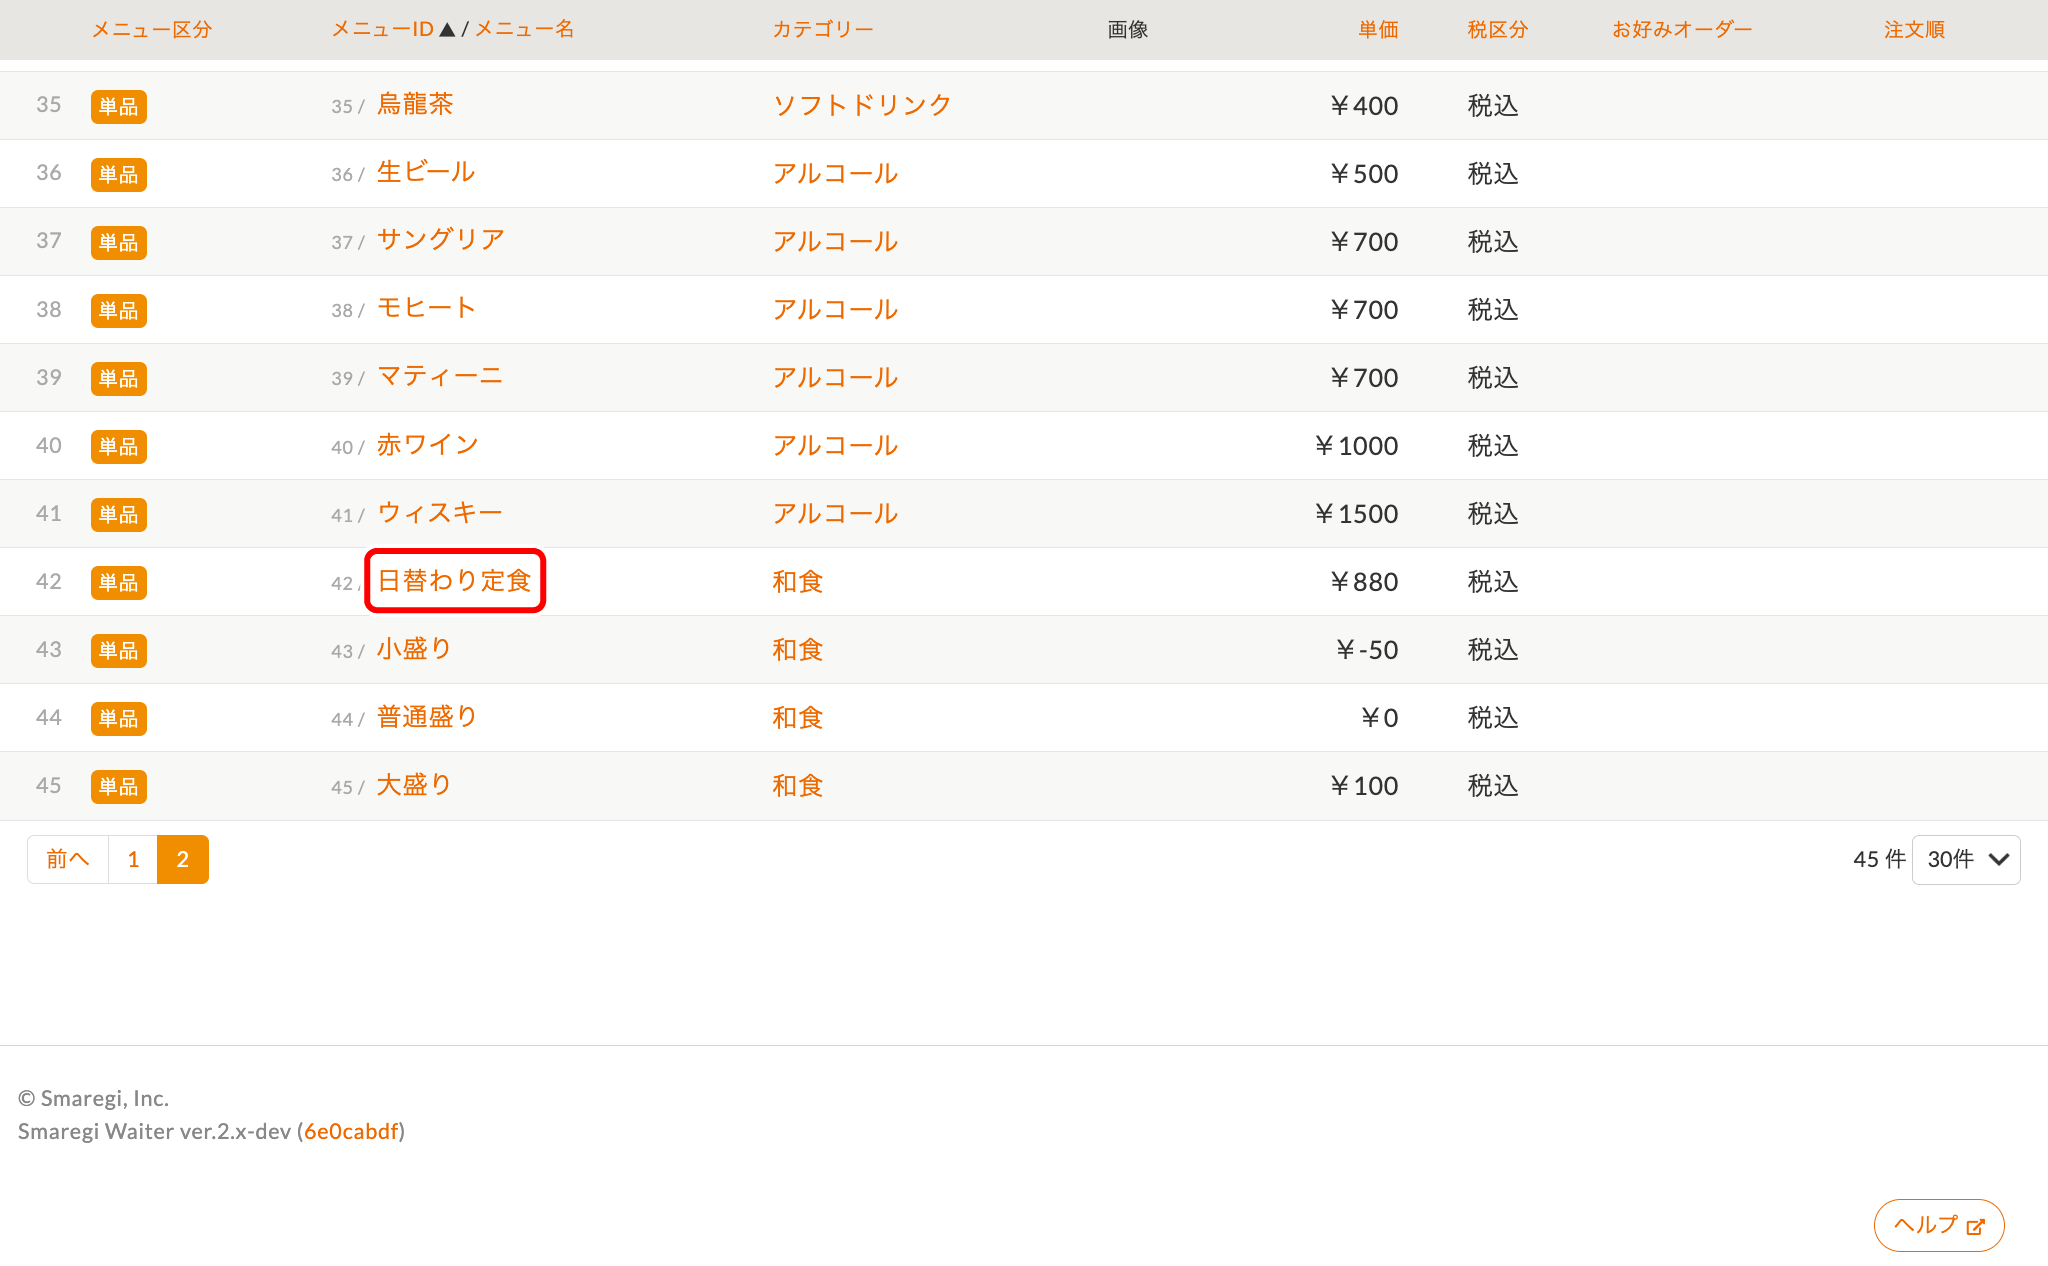The height and width of the screenshot is (1266, 2048).
Task: Click 税込 in the 普通盛り row
Action: pyautogui.click(x=1493, y=718)
